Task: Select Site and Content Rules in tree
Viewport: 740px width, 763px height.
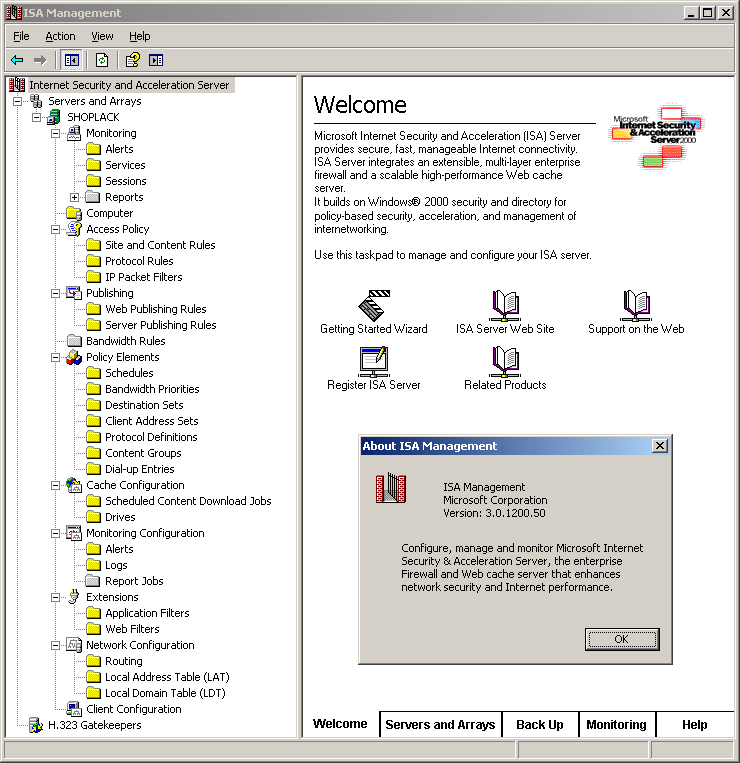Action: point(160,245)
